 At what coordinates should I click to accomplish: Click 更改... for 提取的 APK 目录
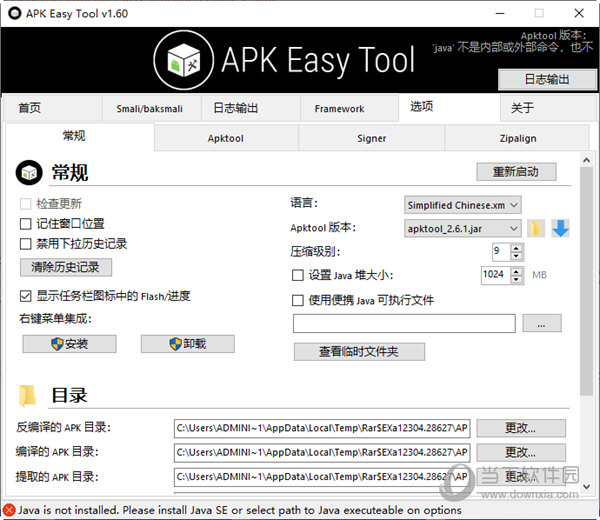(521, 477)
